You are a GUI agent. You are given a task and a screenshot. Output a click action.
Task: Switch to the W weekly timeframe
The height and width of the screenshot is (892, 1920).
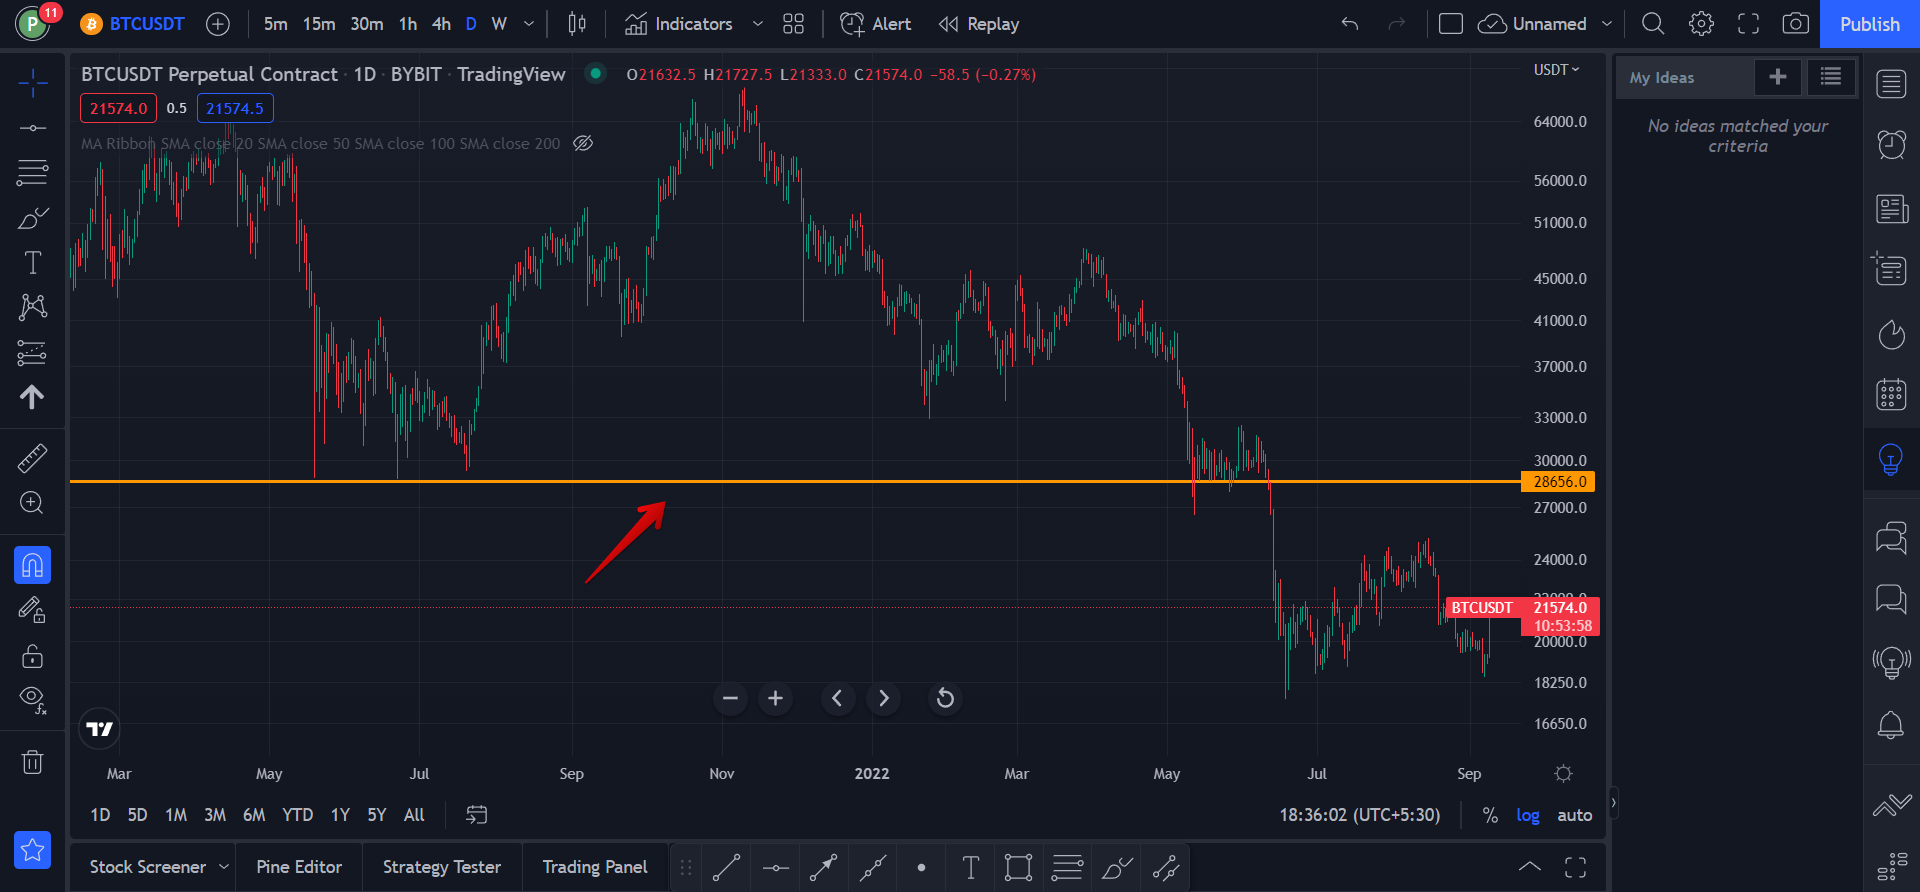(499, 24)
